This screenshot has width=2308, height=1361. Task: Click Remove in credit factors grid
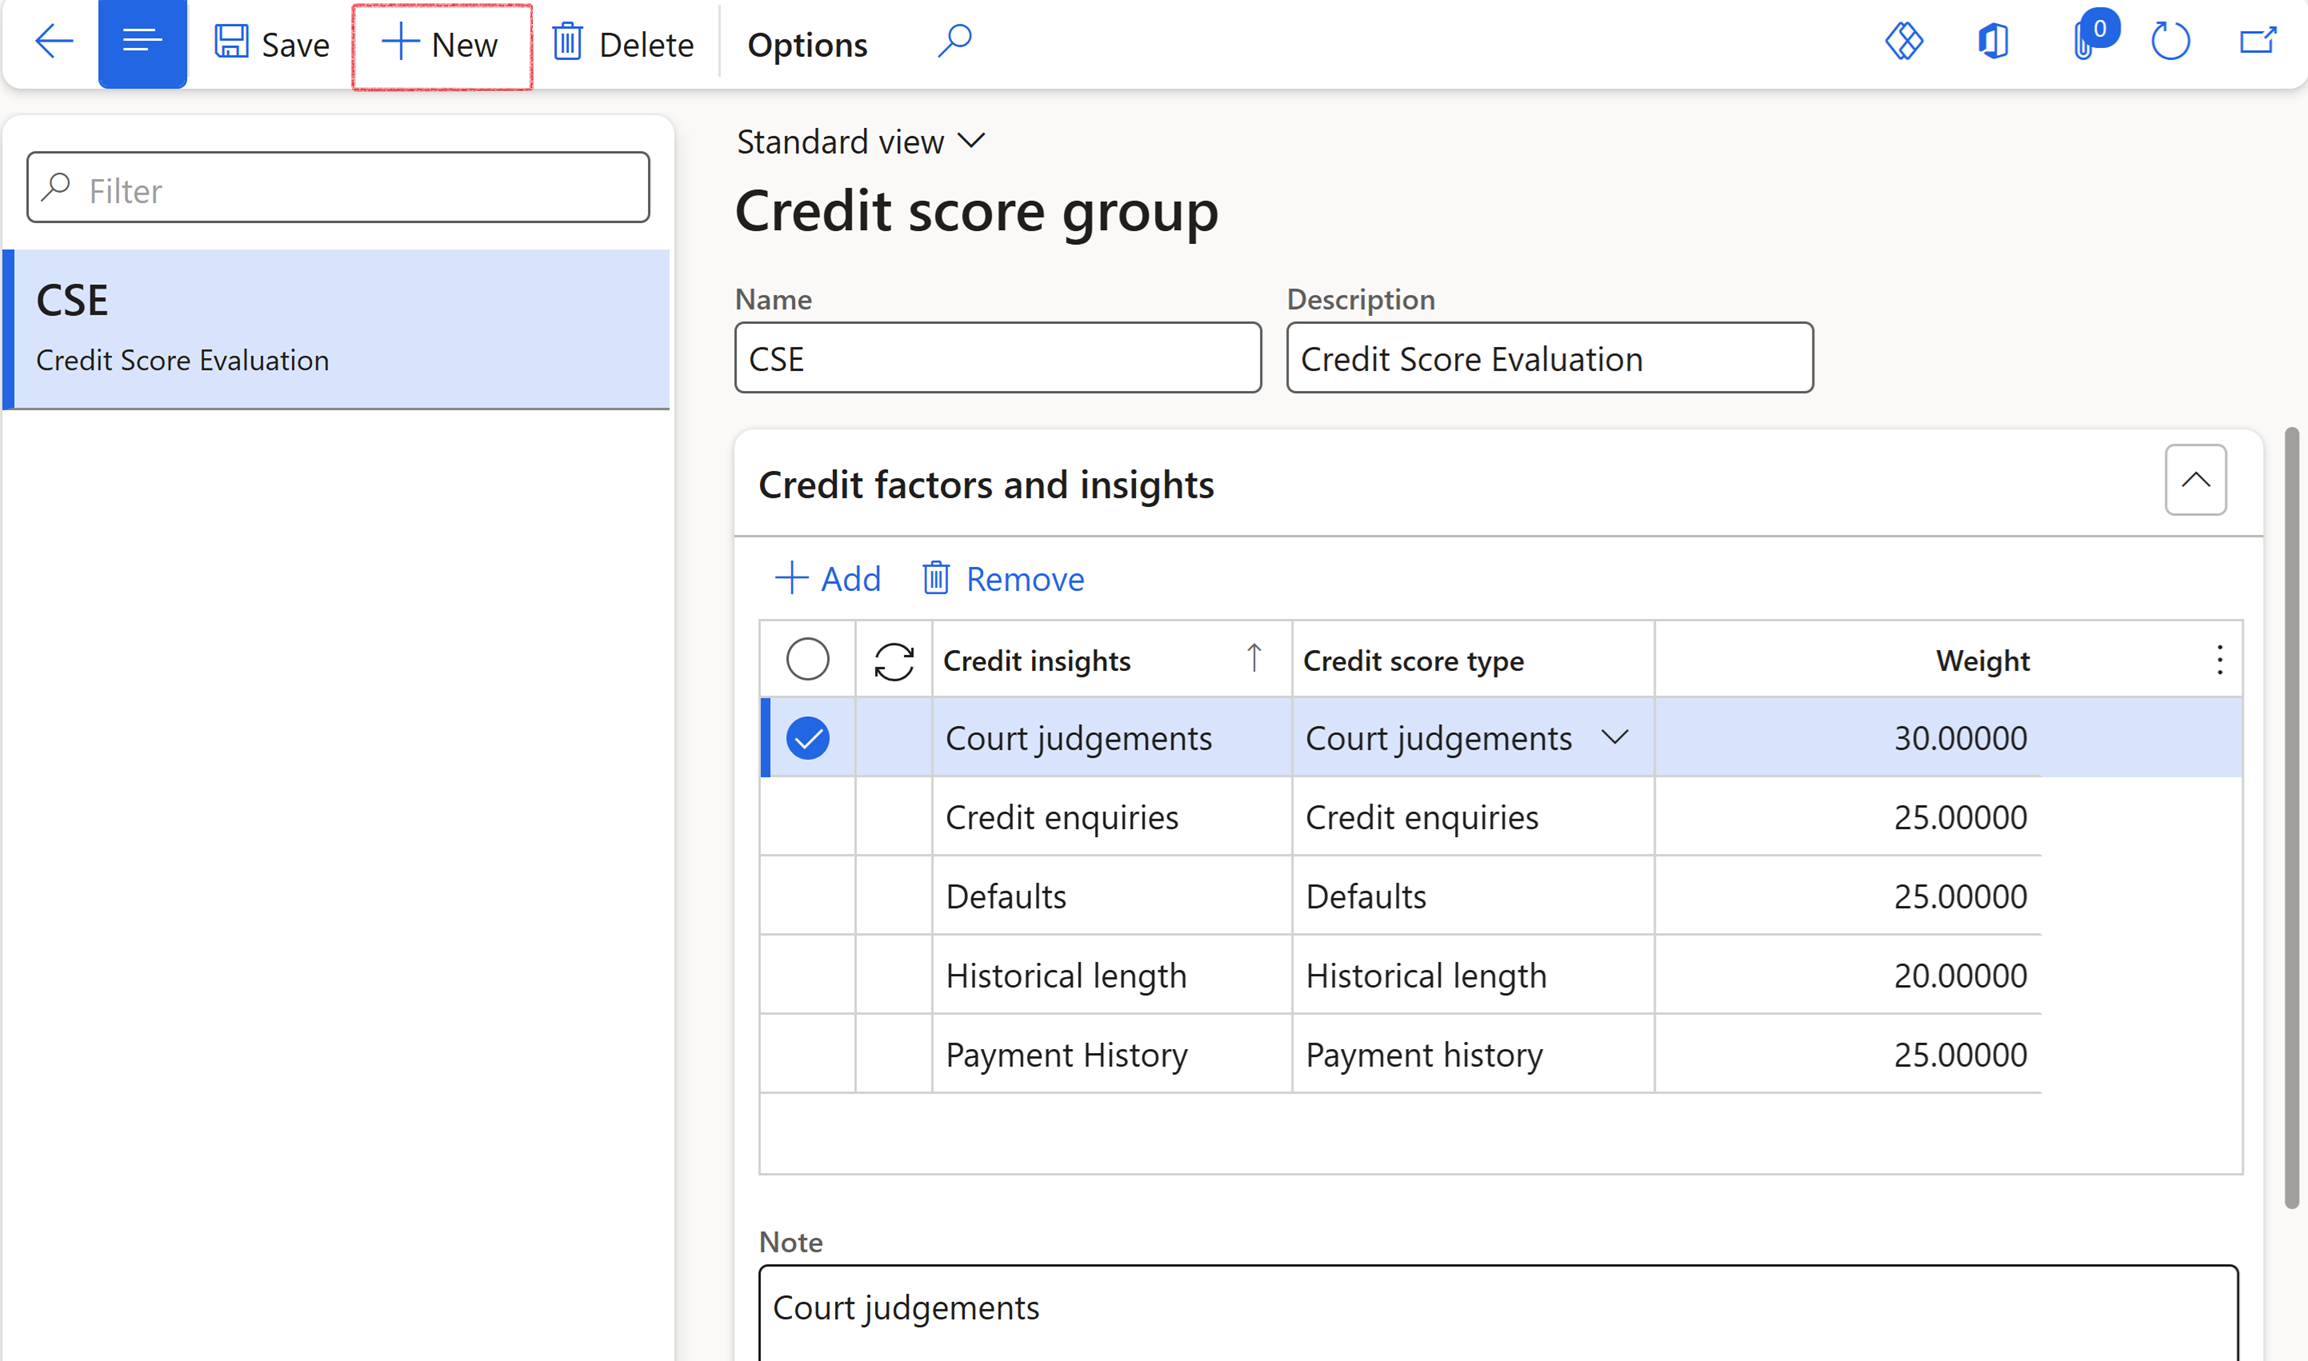point(1003,578)
